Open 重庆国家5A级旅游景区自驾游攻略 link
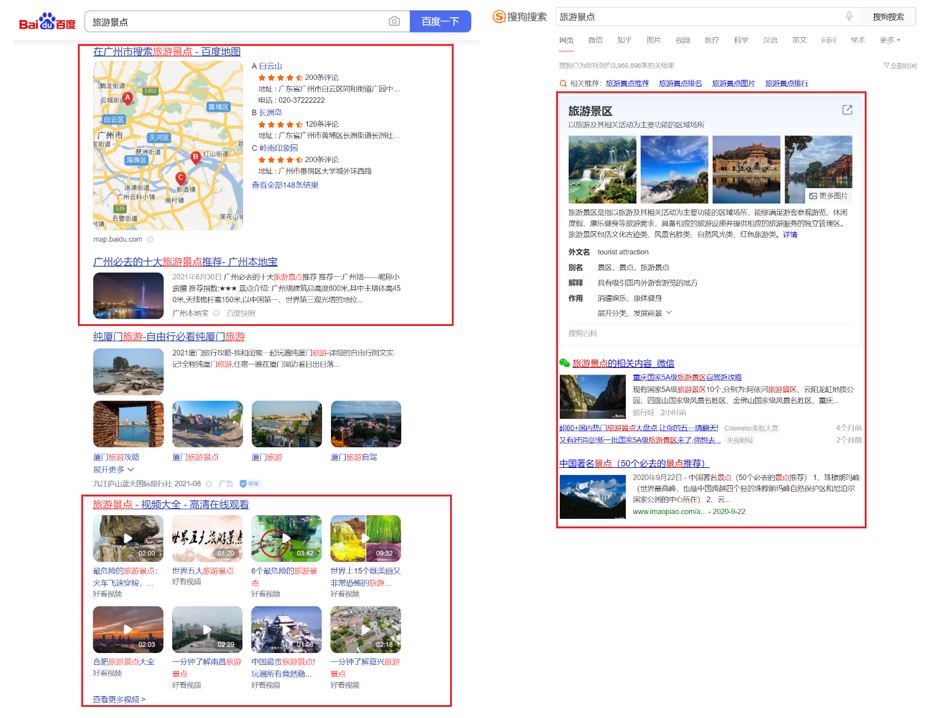The height and width of the screenshot is (718, 946). tap(687, 377)
